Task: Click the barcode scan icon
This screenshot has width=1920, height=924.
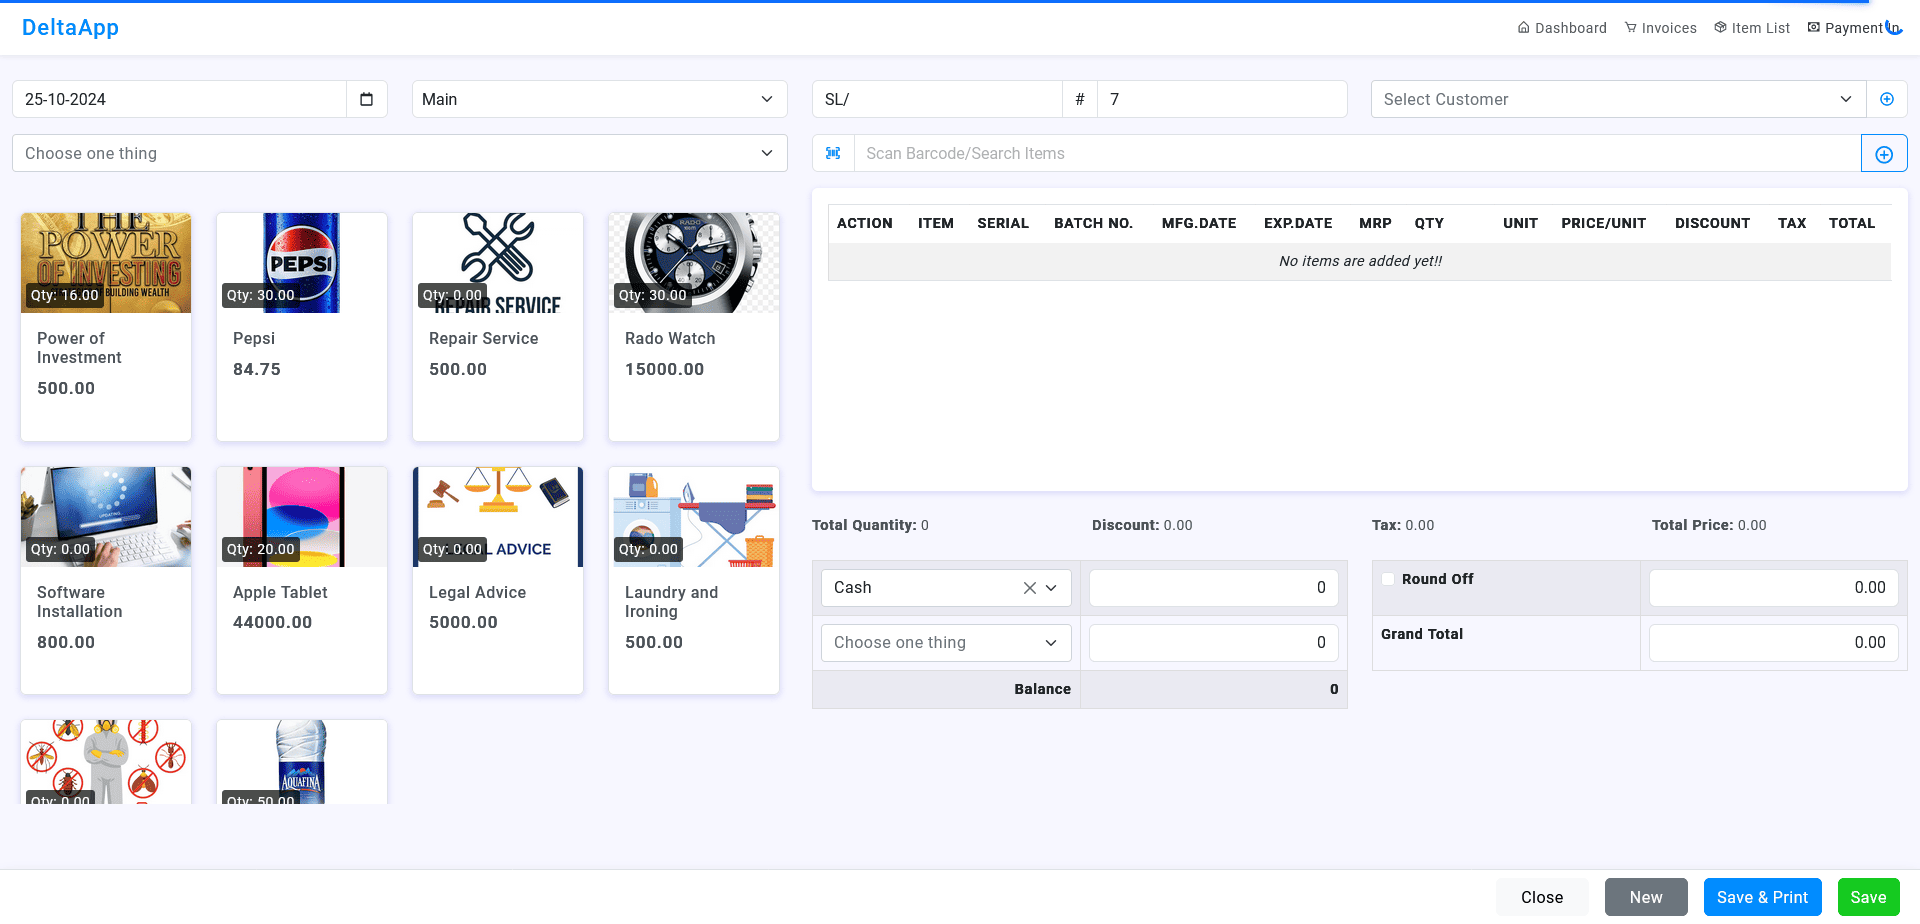Action: (x=831, y=153)
